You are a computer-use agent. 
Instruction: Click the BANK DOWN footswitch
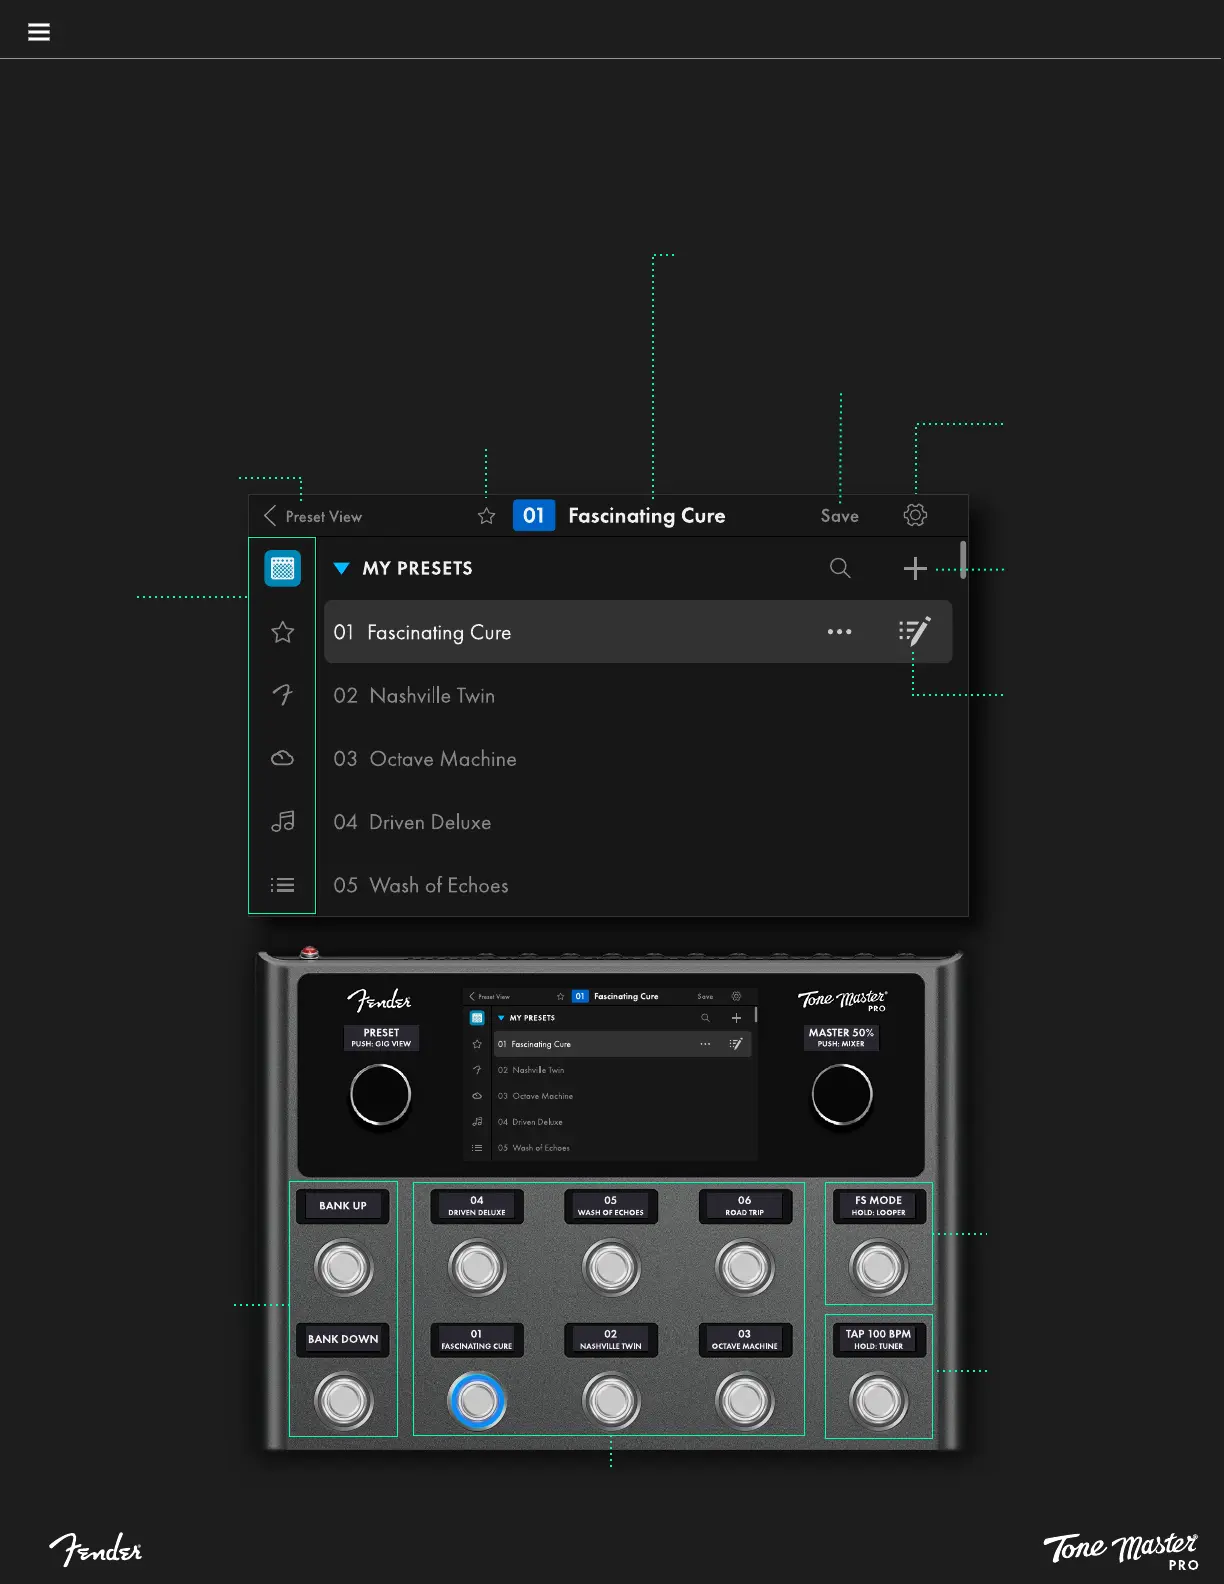coord(344,1401)
